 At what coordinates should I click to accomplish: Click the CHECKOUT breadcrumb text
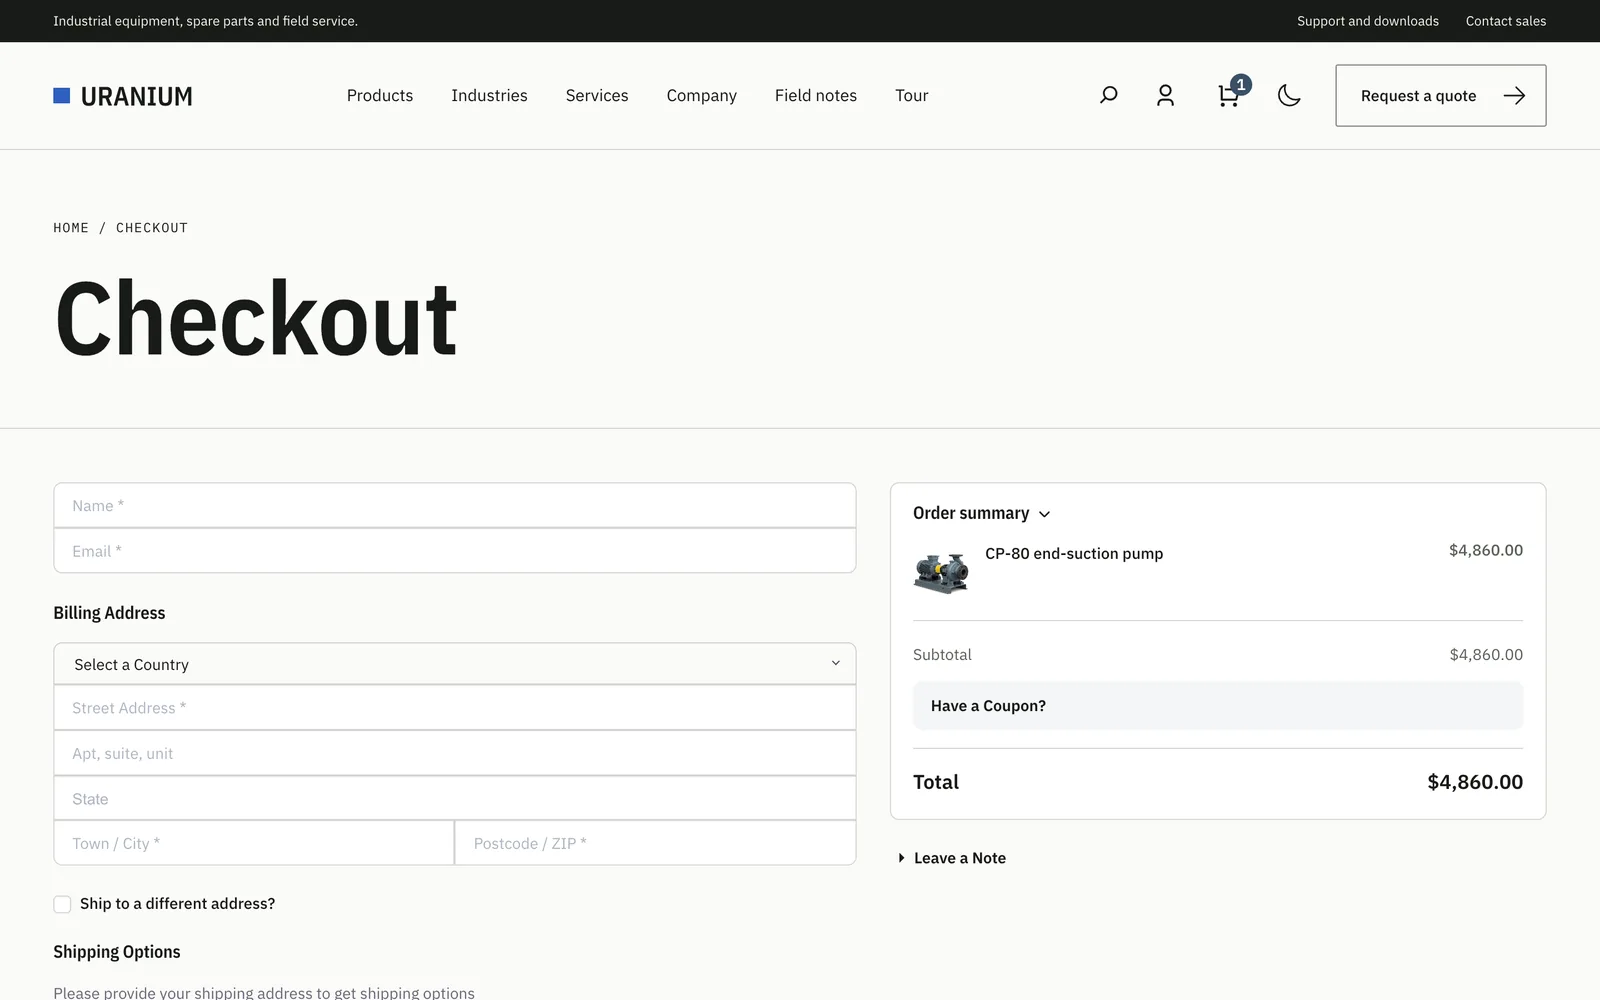pos(152,228)
